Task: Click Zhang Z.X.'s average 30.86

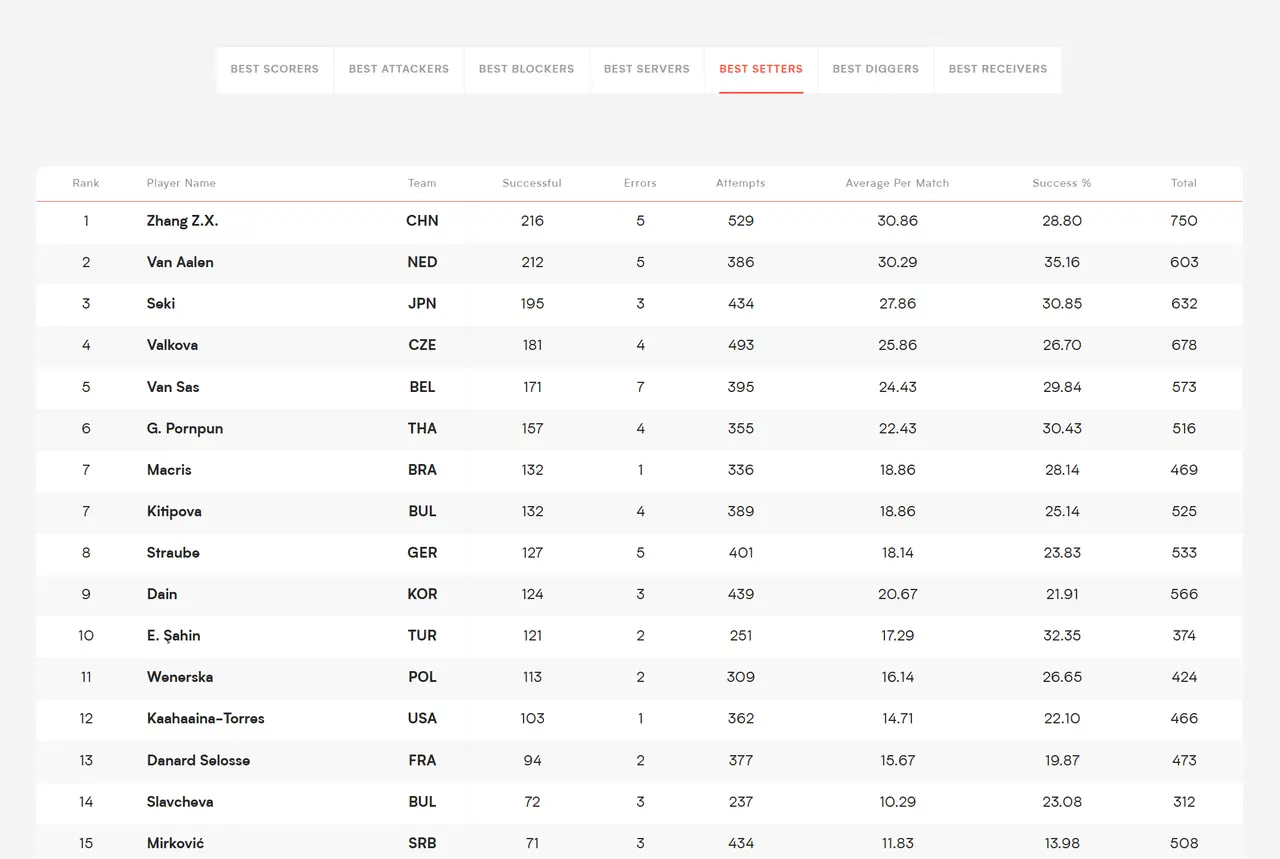Action: [x=897, y=221]
